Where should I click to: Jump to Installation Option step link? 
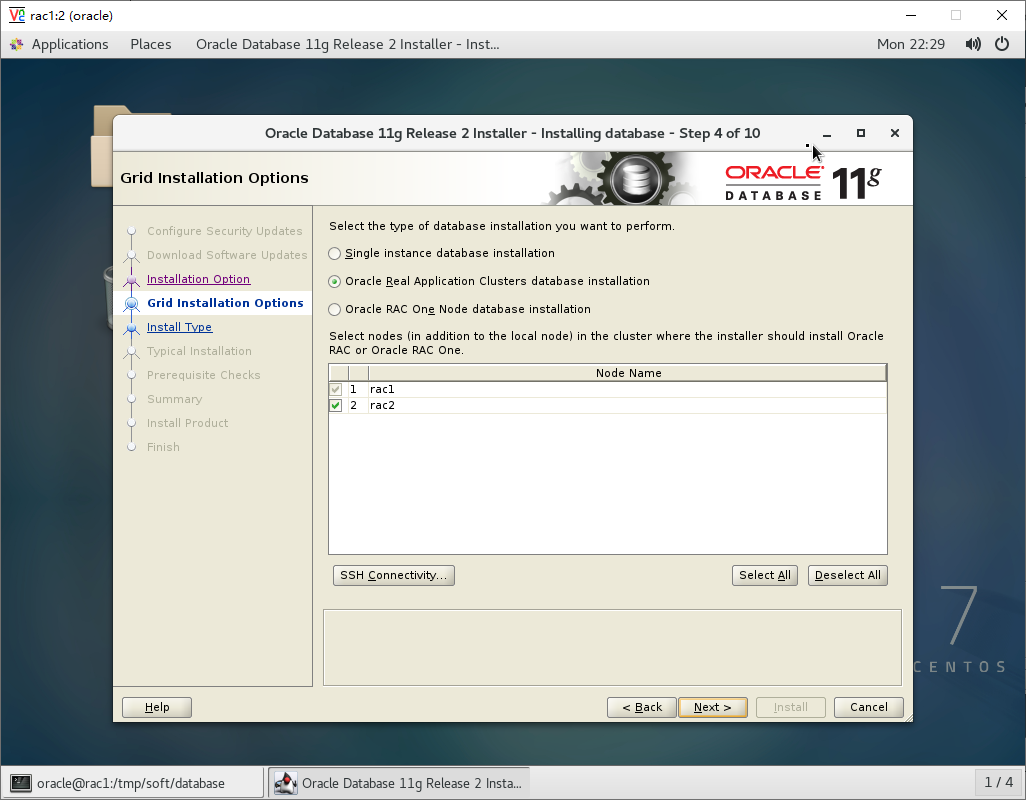click(198, 279)
